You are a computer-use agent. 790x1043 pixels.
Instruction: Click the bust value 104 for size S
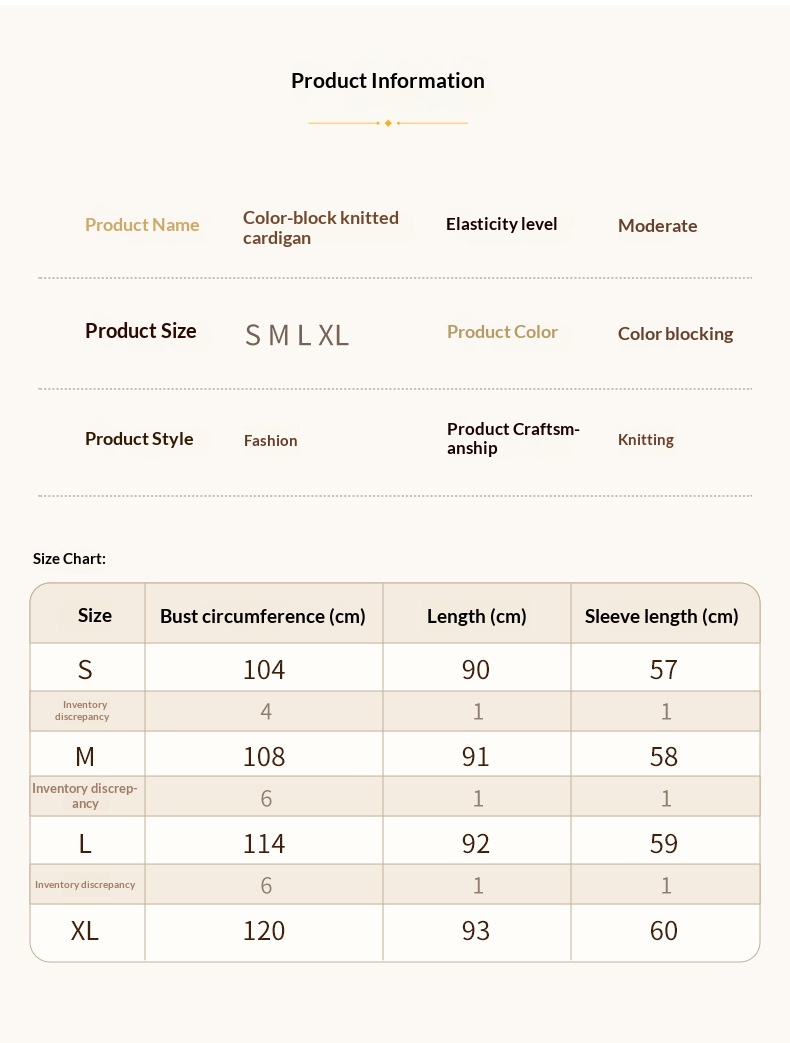(x=263, y=669)
